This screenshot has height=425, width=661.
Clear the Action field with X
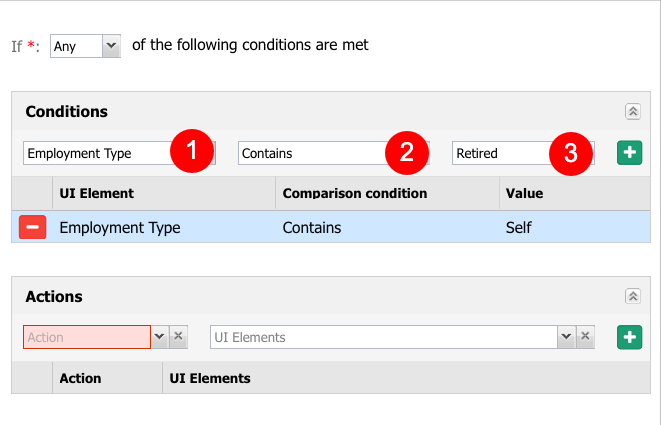pyautogui.click(x=178, y=337)
